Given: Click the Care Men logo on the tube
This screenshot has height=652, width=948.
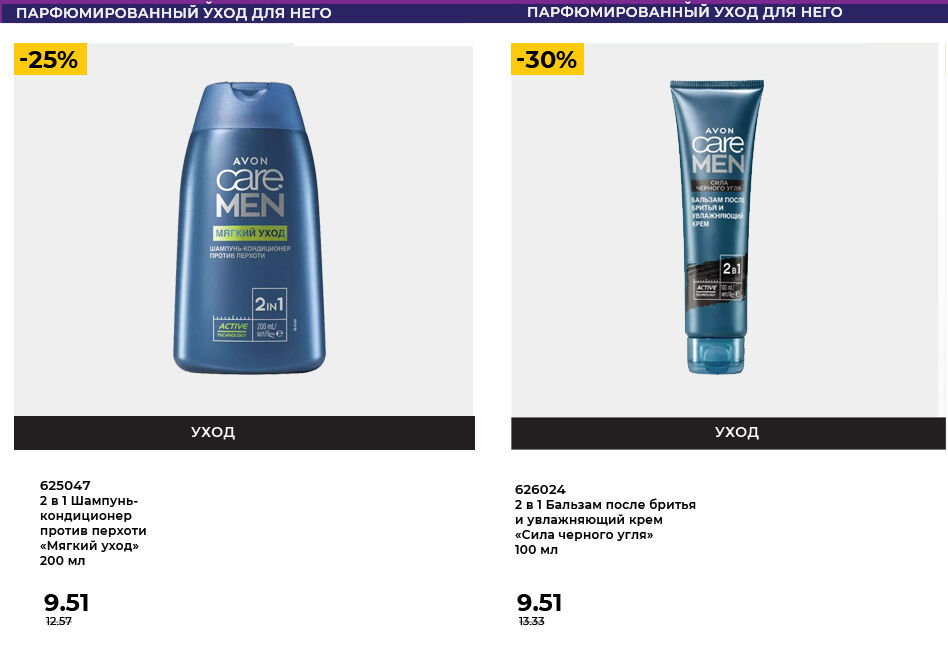Looking at the screenshot, I should coord(718,152).
